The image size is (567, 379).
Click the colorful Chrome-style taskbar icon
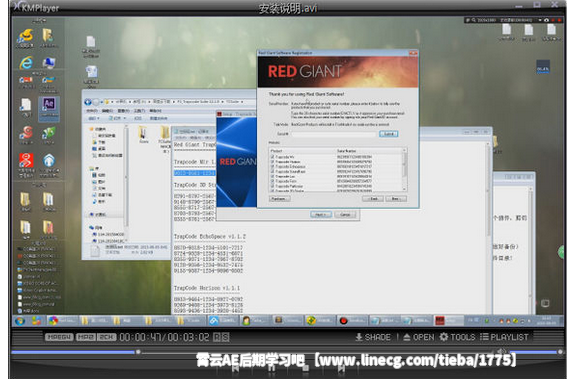53,321
